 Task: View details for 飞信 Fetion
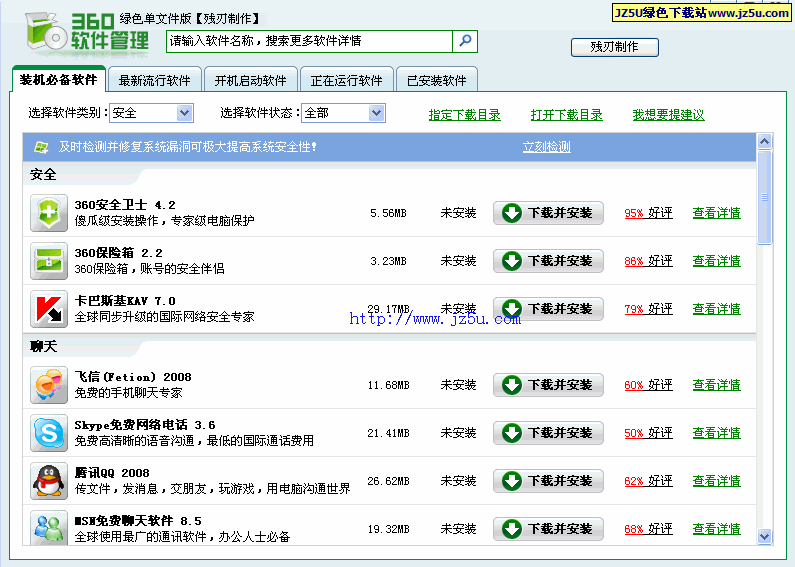pos(716,385)
